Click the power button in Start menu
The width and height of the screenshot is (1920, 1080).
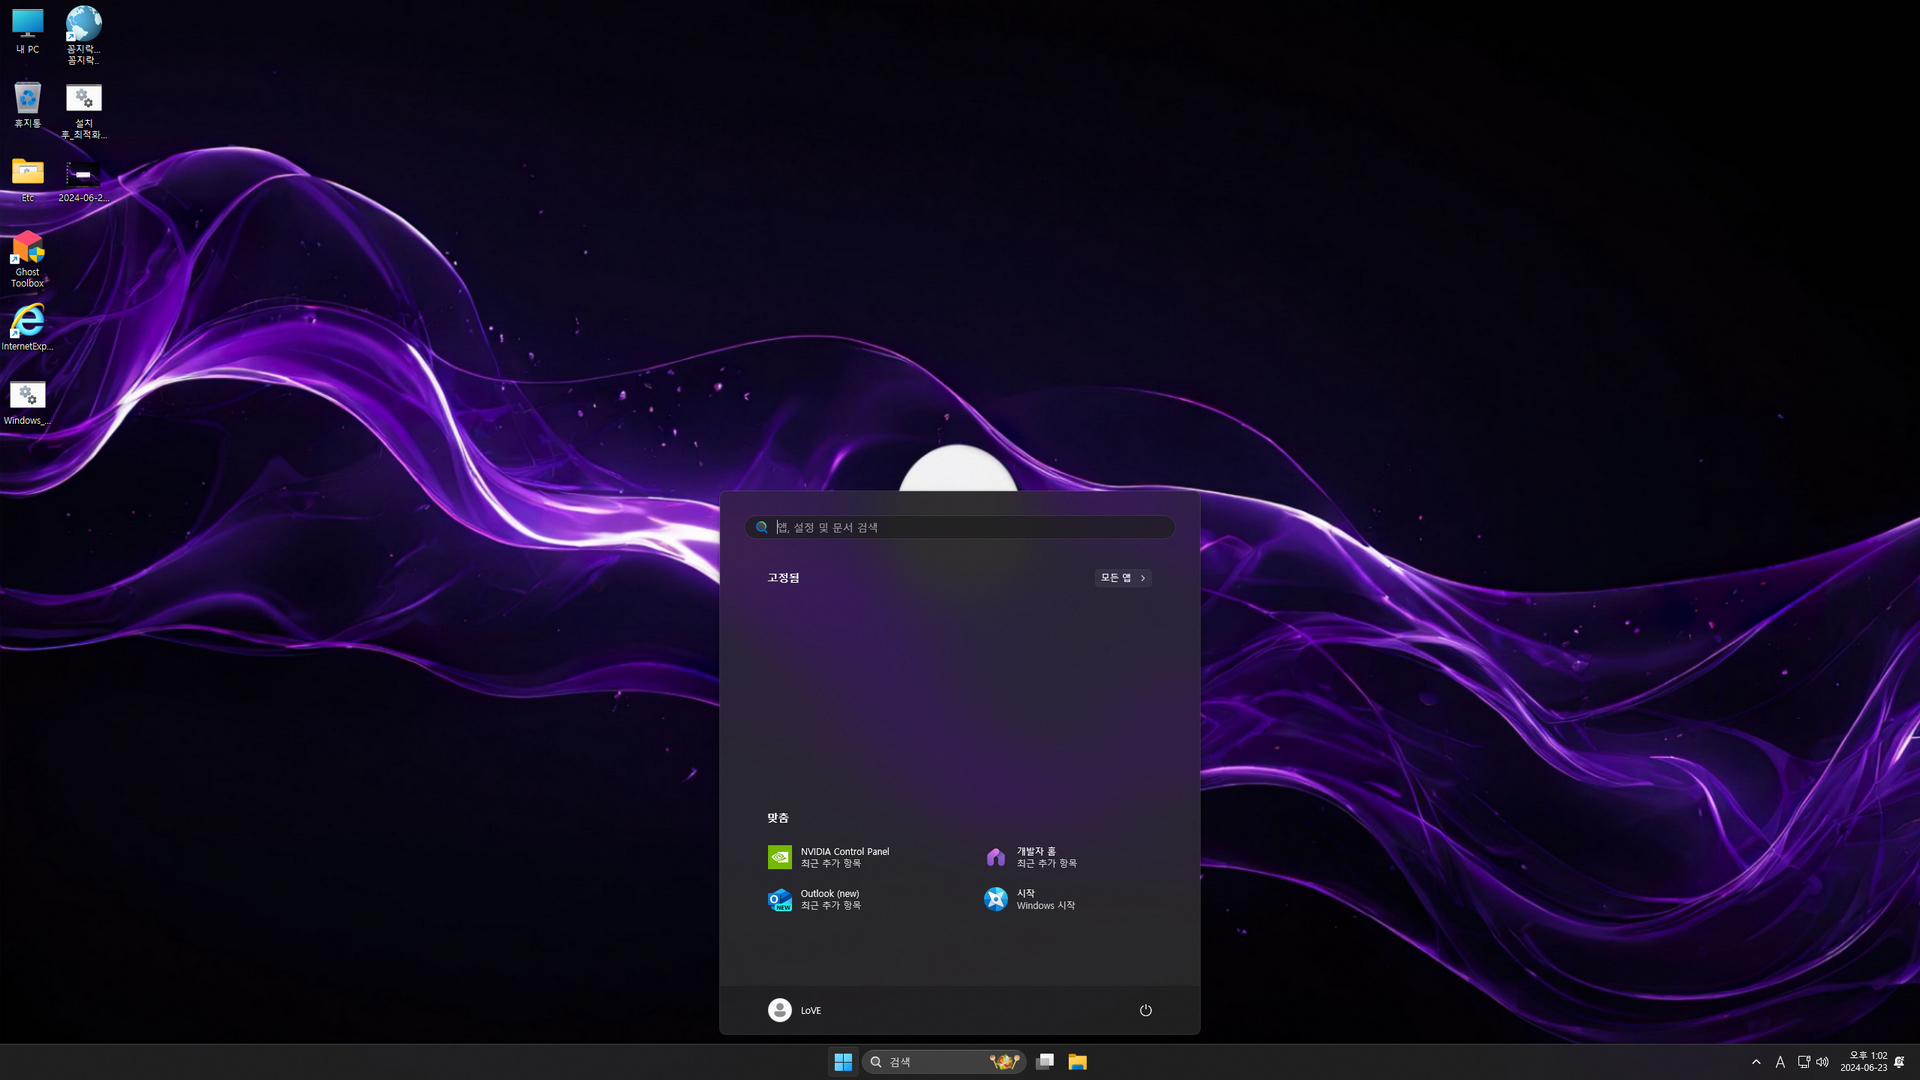coord(1146,1010)
